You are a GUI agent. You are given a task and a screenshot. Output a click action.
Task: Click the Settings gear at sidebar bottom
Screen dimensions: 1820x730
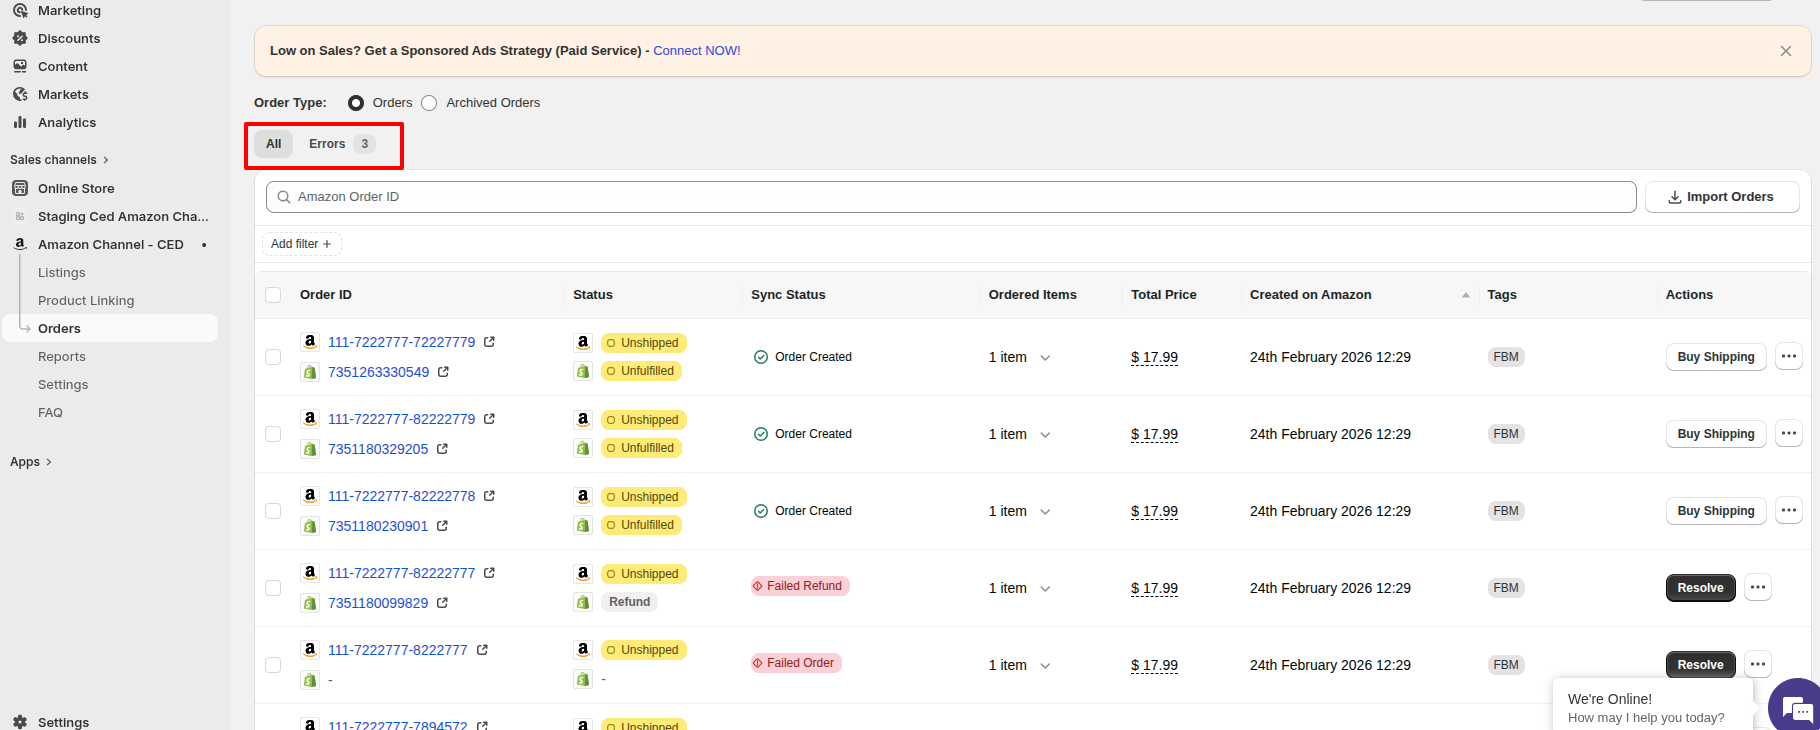point(20,722)
